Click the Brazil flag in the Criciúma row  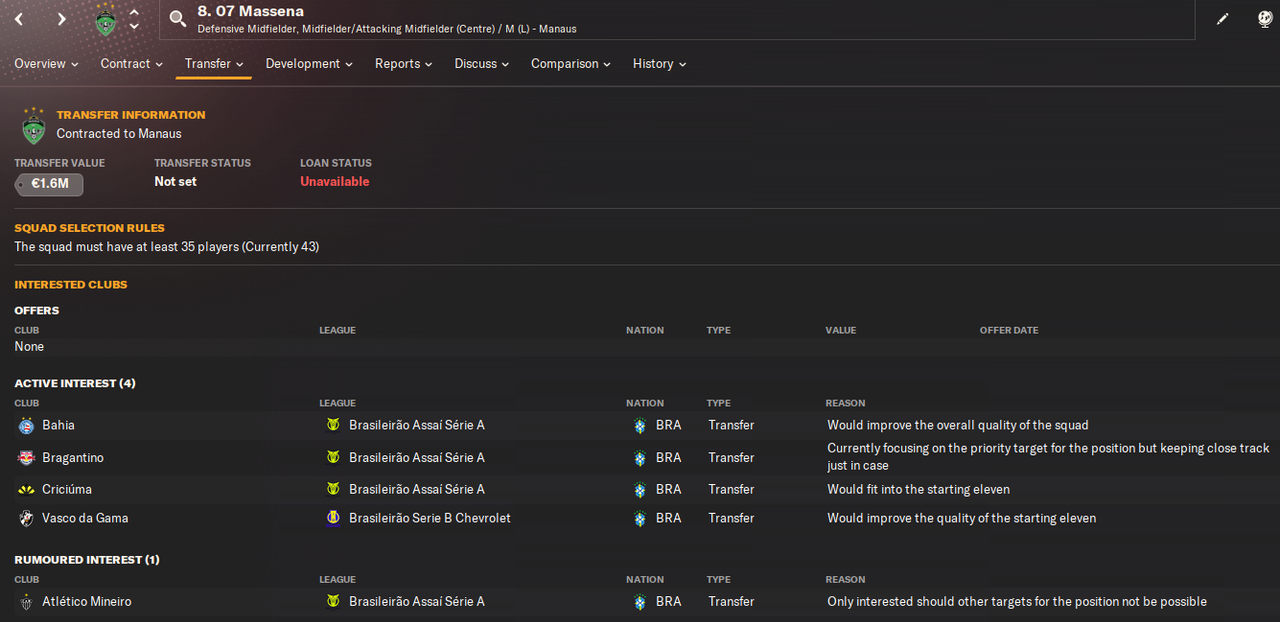pos(640,490)
